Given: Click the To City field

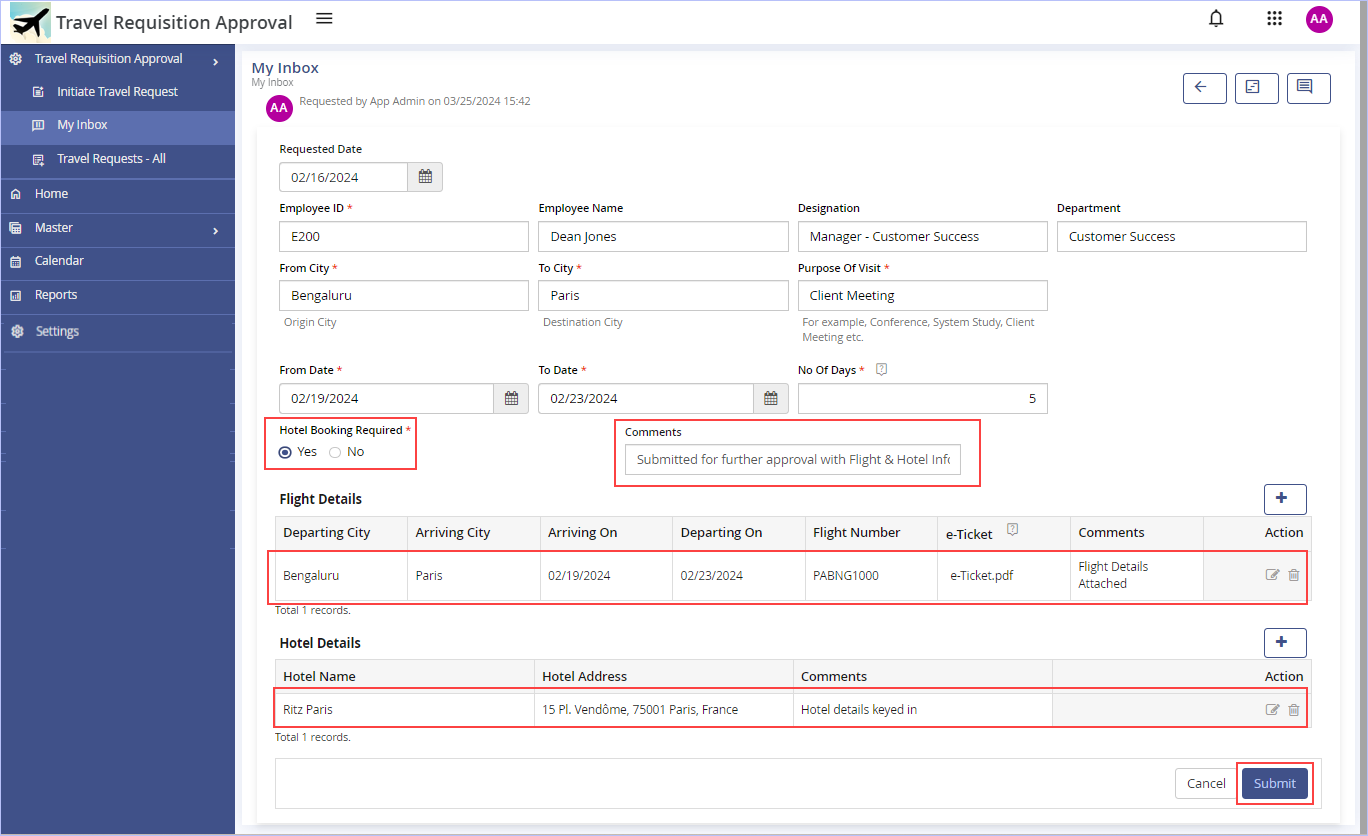Looking at the screenshot, I should [663, 296].
